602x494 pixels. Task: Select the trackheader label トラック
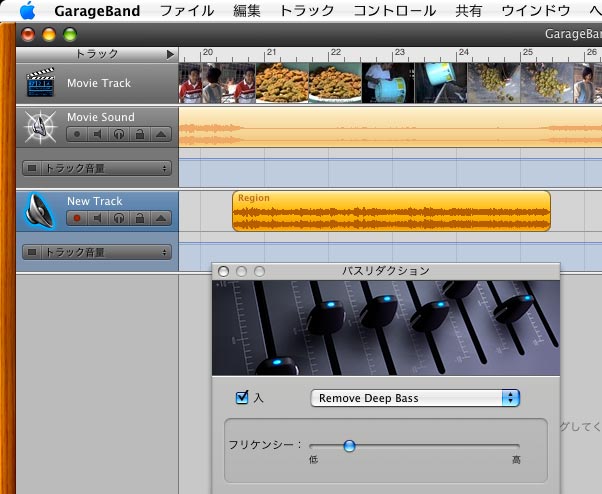97,54
